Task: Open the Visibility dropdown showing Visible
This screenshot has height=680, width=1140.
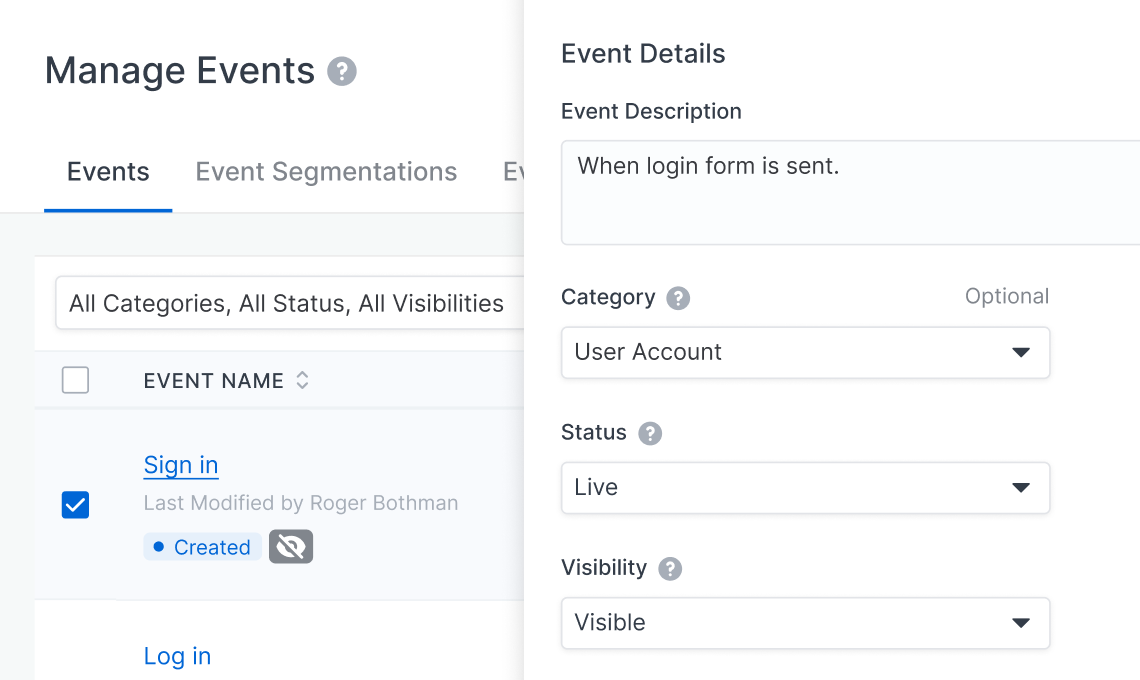Action: (805, 622)
